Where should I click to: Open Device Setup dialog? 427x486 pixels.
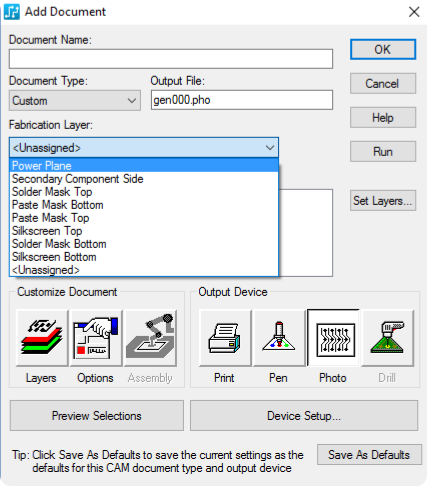[304, 416]
